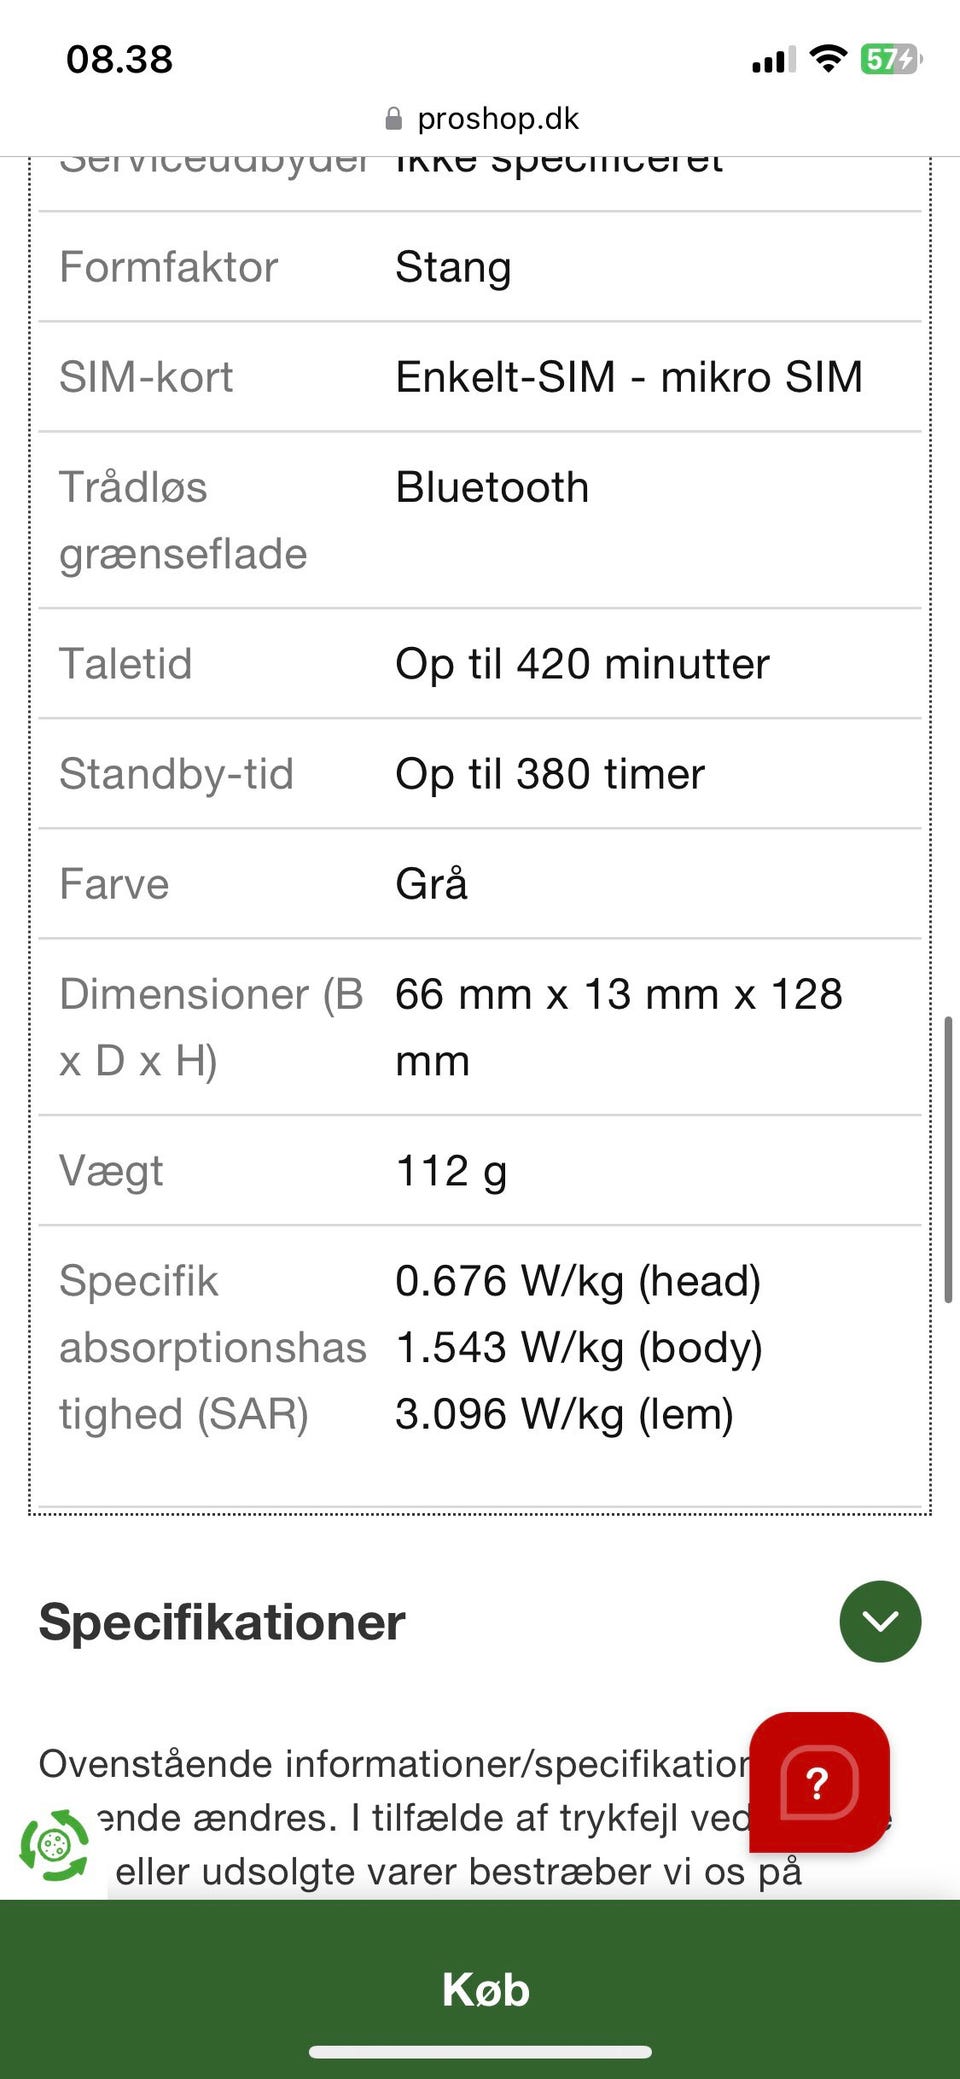The height and width of the screenshot is (2079, 960).
Task: Click the page scrollbar thumb
Action: pos(947,1159)
